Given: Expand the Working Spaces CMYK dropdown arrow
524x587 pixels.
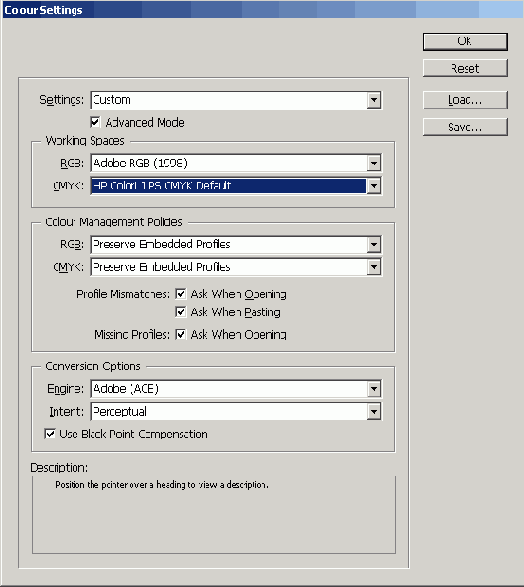Looking at the screenshot, I should [374, 185].
